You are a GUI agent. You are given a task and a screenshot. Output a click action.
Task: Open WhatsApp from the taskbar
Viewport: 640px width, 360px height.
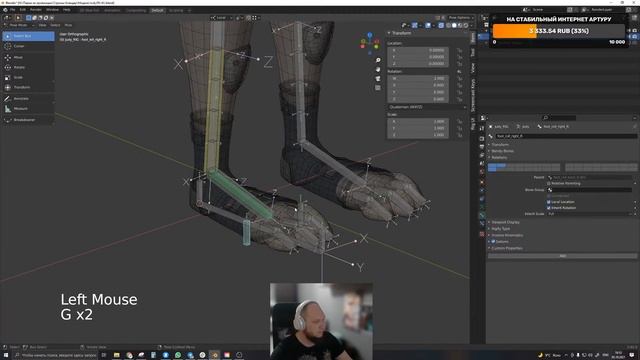(178, 355)
